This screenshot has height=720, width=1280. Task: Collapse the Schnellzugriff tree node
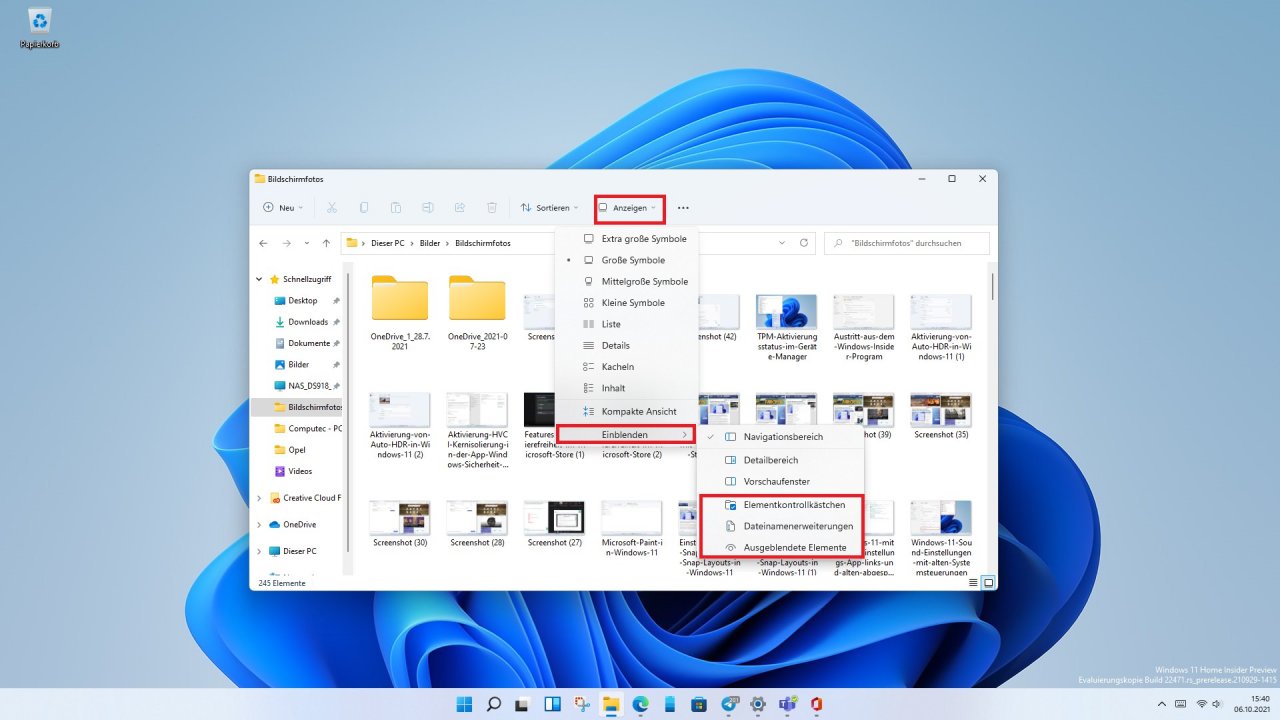click(x=259, y=280)
